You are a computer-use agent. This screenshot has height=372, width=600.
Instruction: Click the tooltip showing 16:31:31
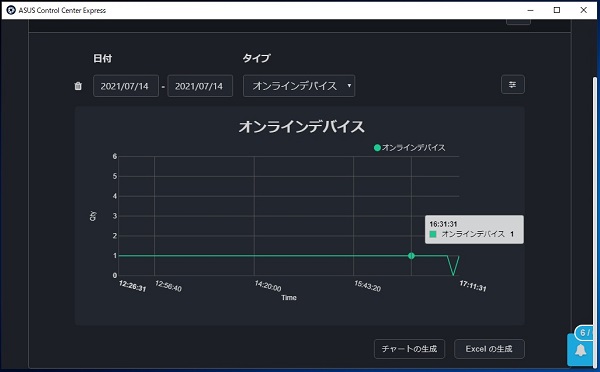474,229
